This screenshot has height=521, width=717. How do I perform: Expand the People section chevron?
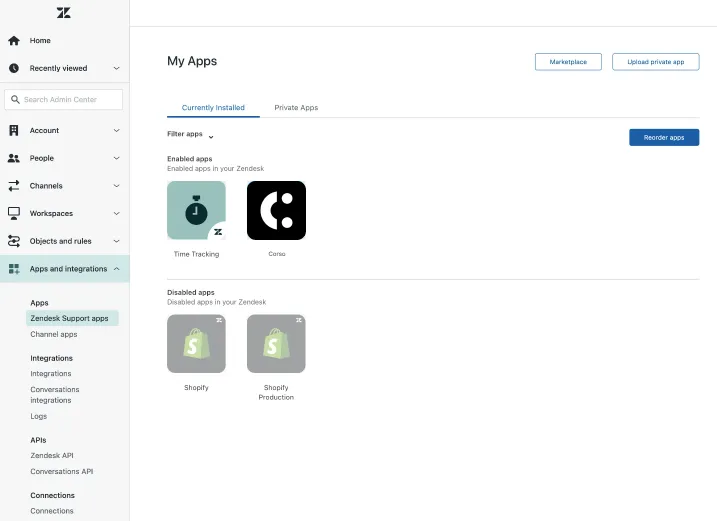point(117,158)
